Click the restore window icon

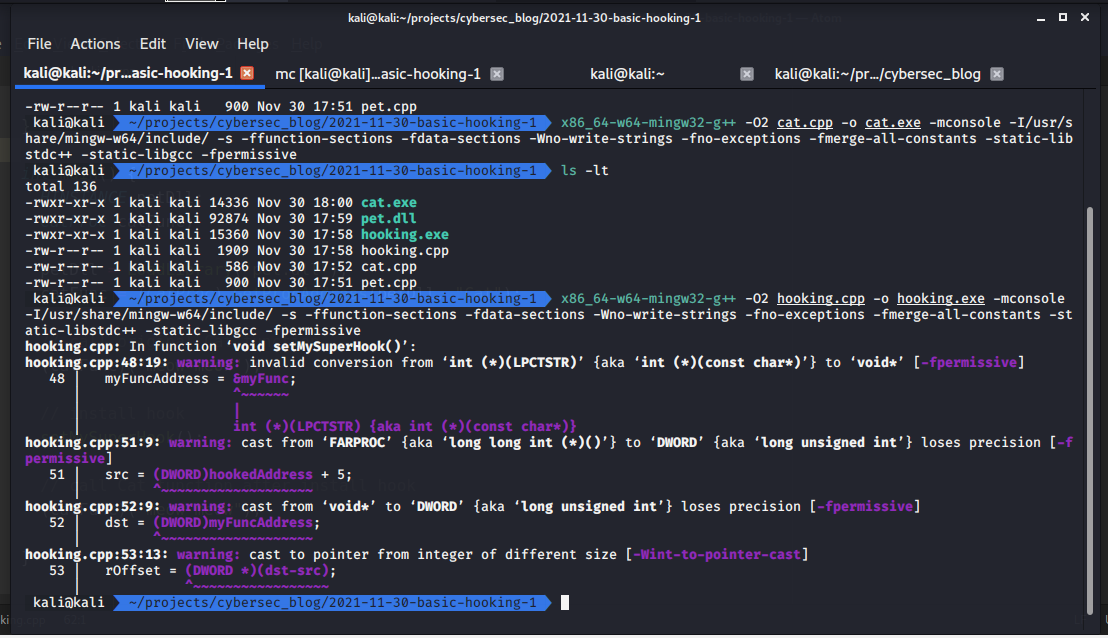[1062, 17]
